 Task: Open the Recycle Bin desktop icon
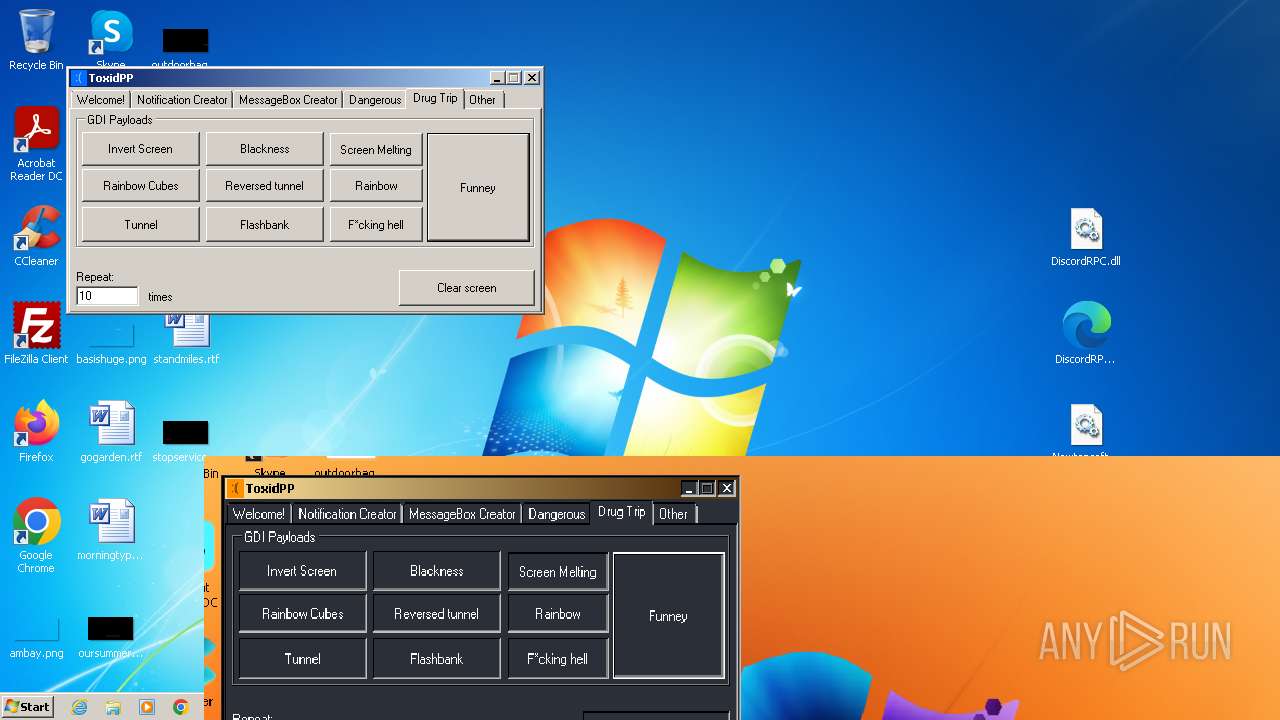pyautogui.click(x=36, y=40)
